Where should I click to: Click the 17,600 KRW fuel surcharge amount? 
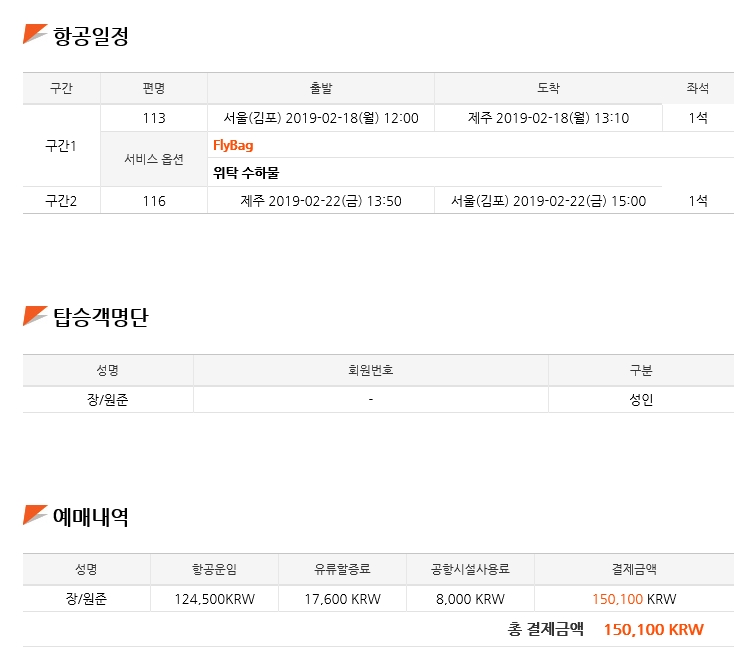click(x=342, y=599)
